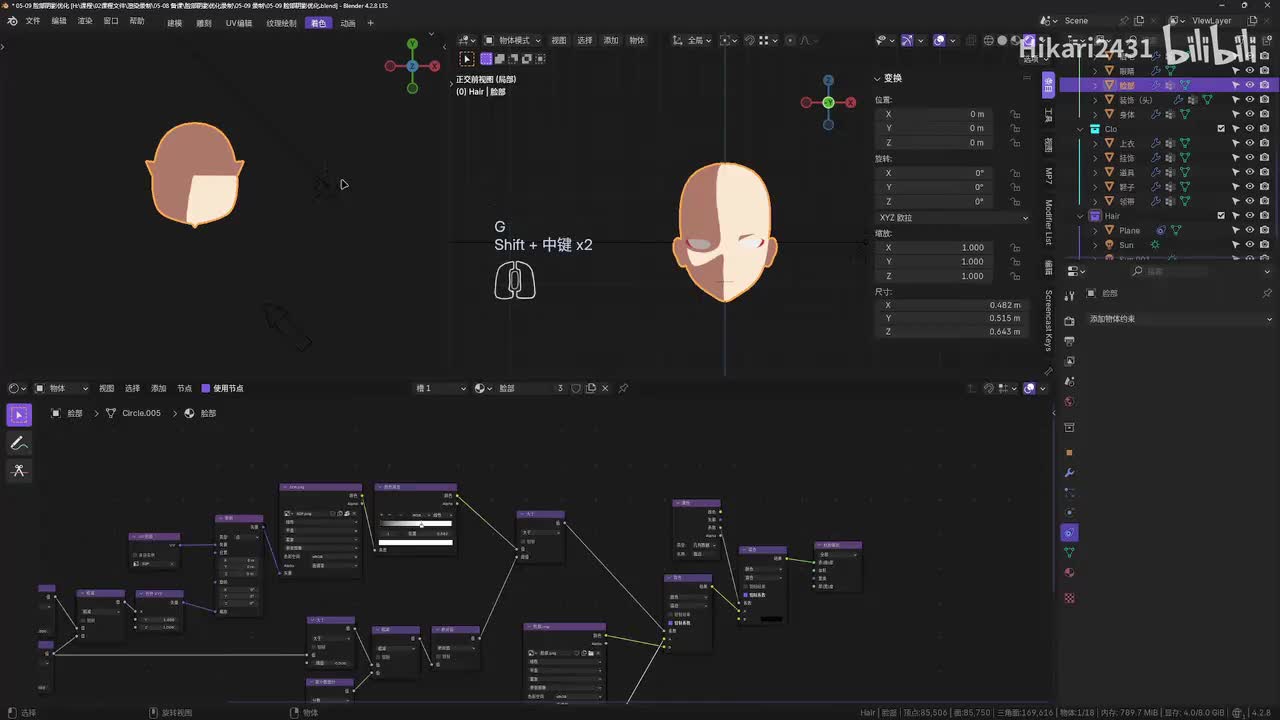Hide the Plane object with eye icon

[x=1250, y=231]
